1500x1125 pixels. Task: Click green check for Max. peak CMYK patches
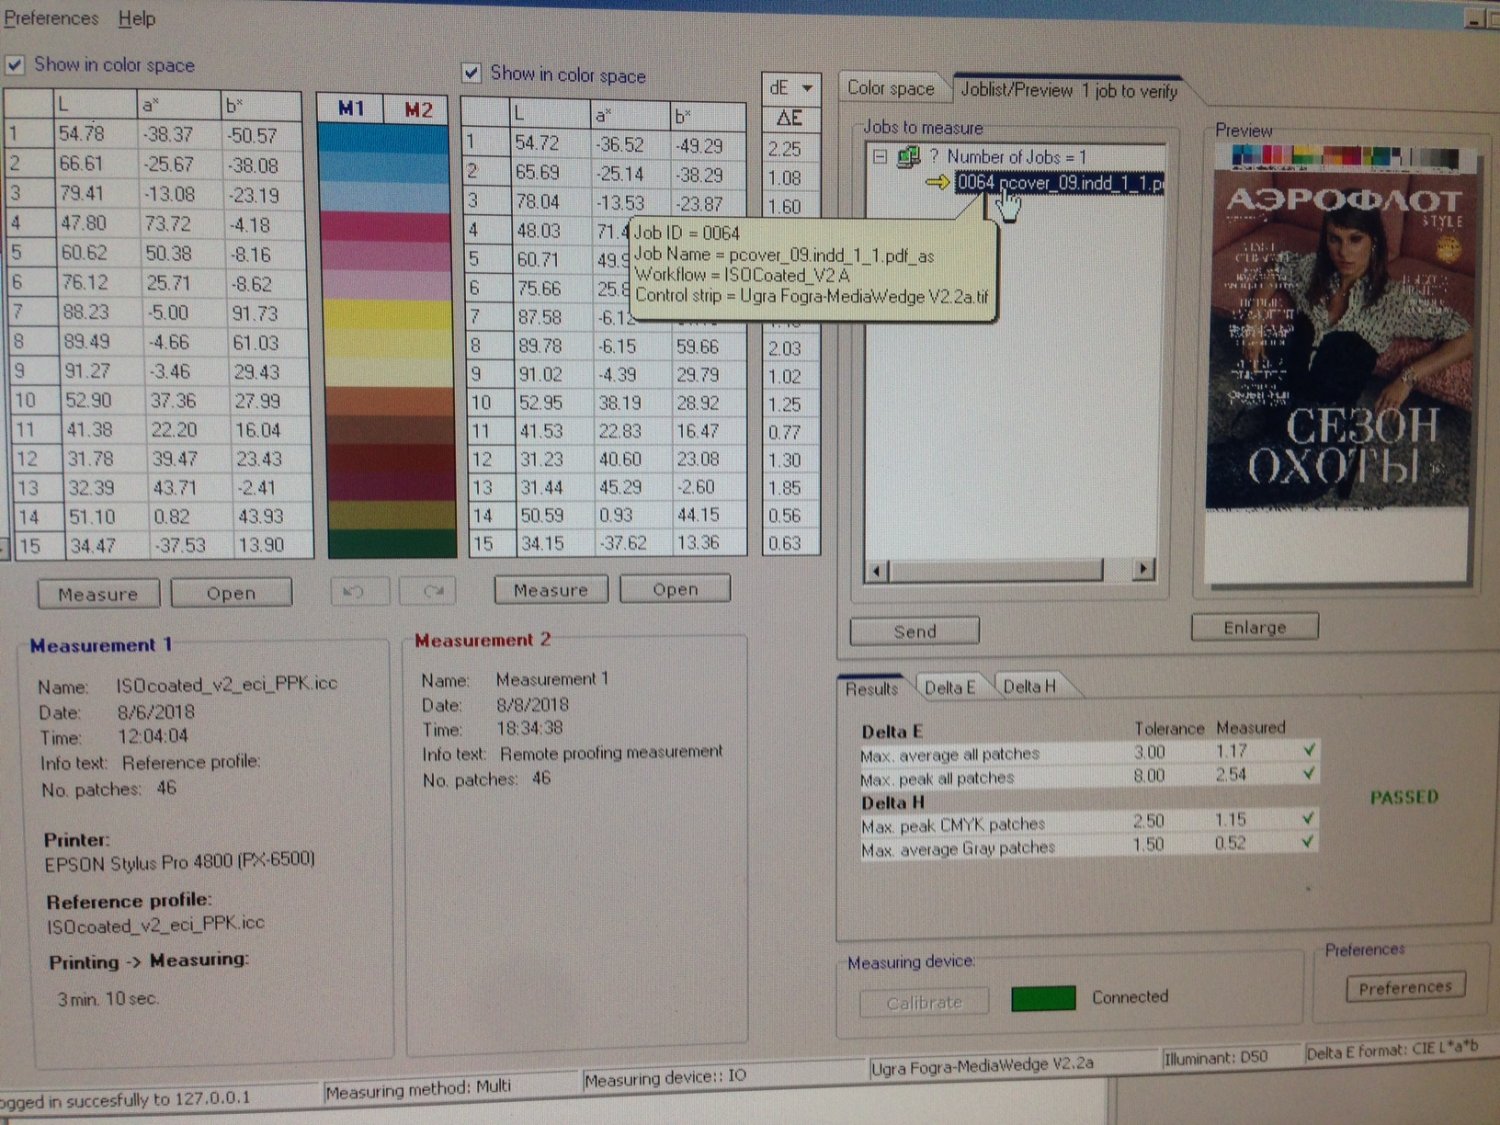click(1307, 818)
